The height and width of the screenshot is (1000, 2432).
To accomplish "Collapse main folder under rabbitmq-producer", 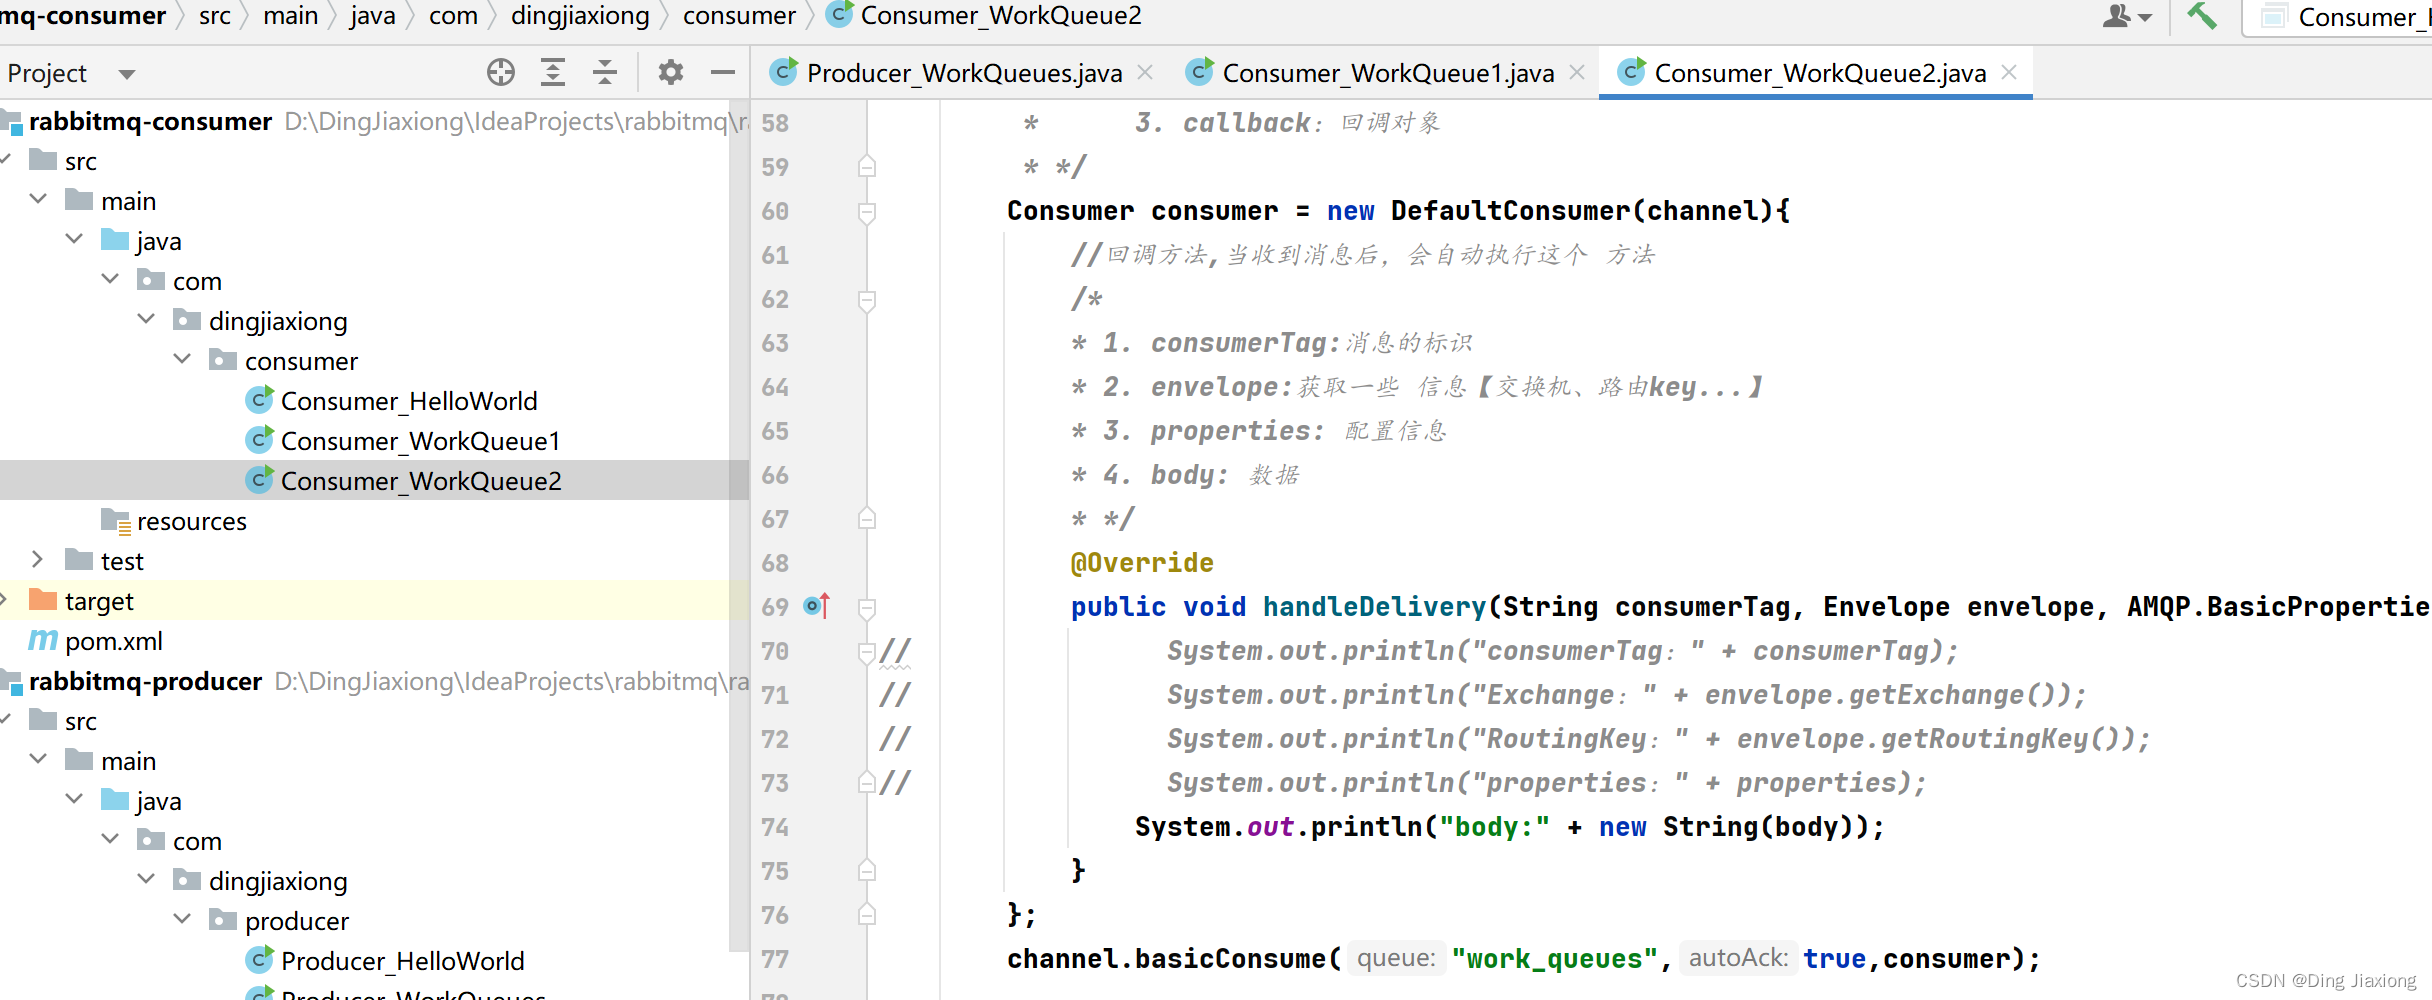I will 38,759.
